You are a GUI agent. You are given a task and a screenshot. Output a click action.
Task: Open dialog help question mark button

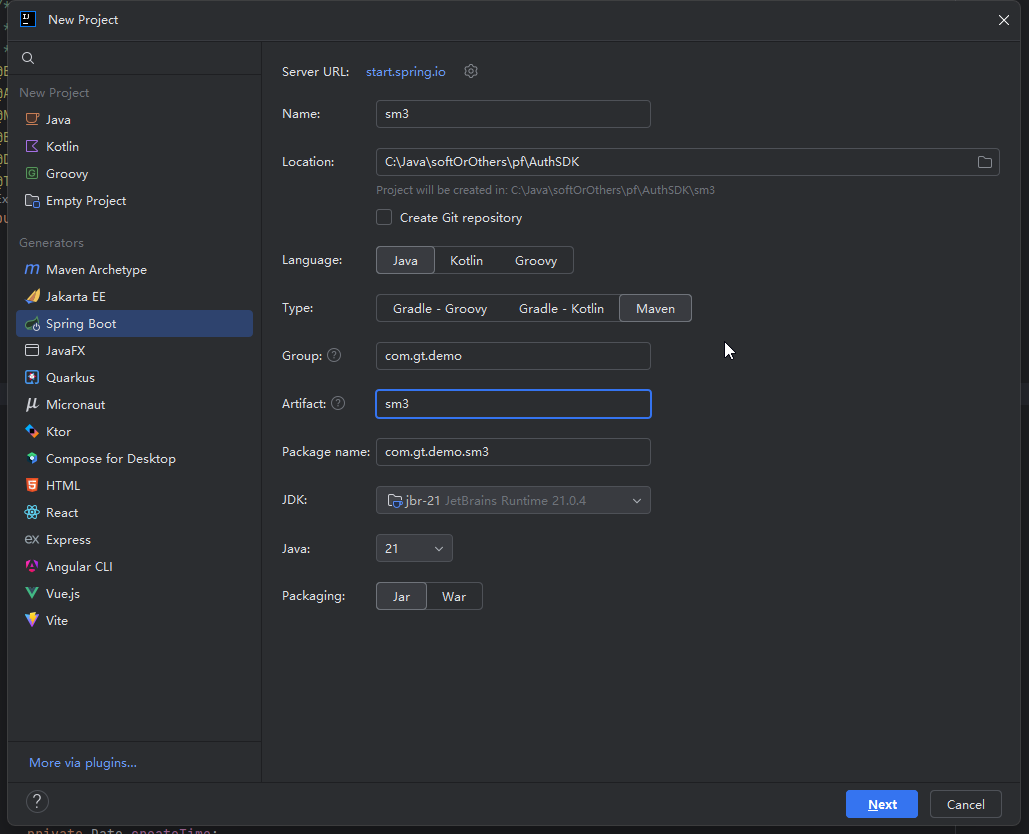pyautogui.click(x=37, y=801)
